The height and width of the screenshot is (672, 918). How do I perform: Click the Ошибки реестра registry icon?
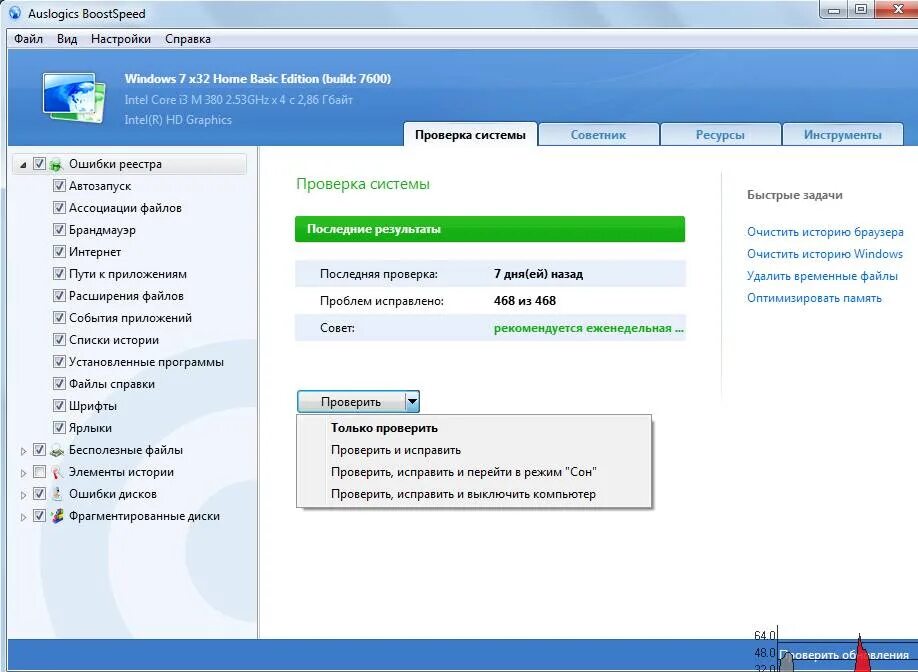[56, 164]
